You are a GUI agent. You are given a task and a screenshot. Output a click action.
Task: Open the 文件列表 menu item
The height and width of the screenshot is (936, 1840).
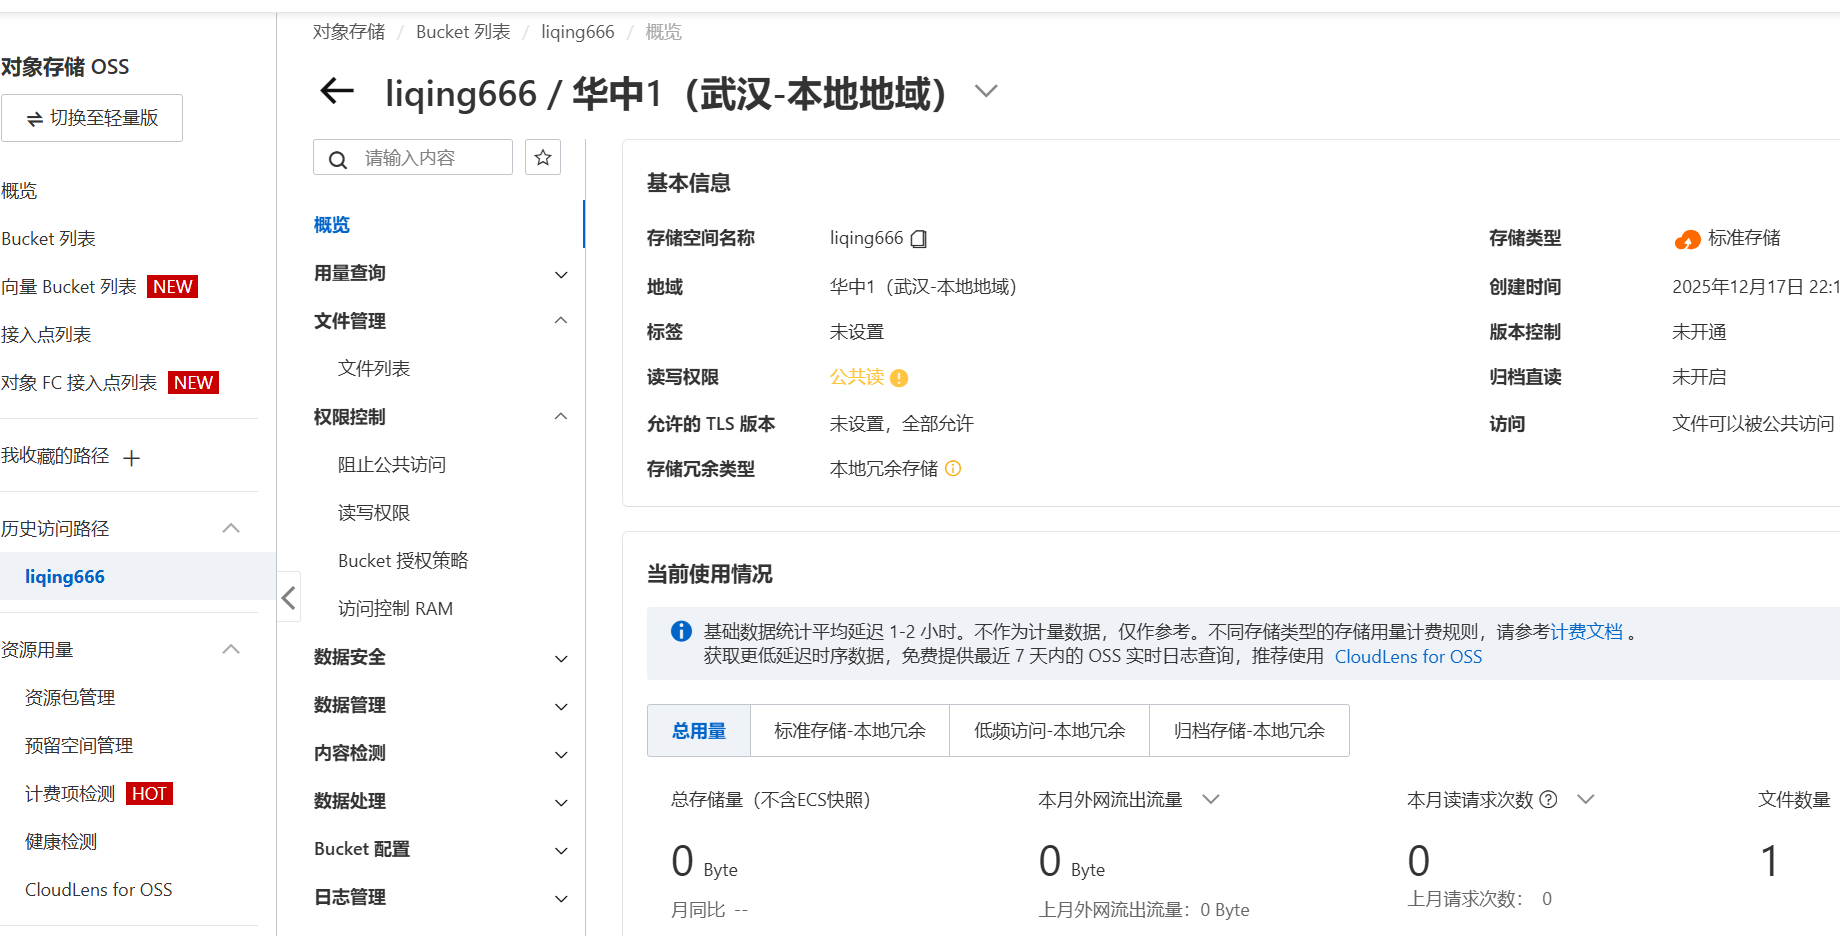tap(374, 369)
